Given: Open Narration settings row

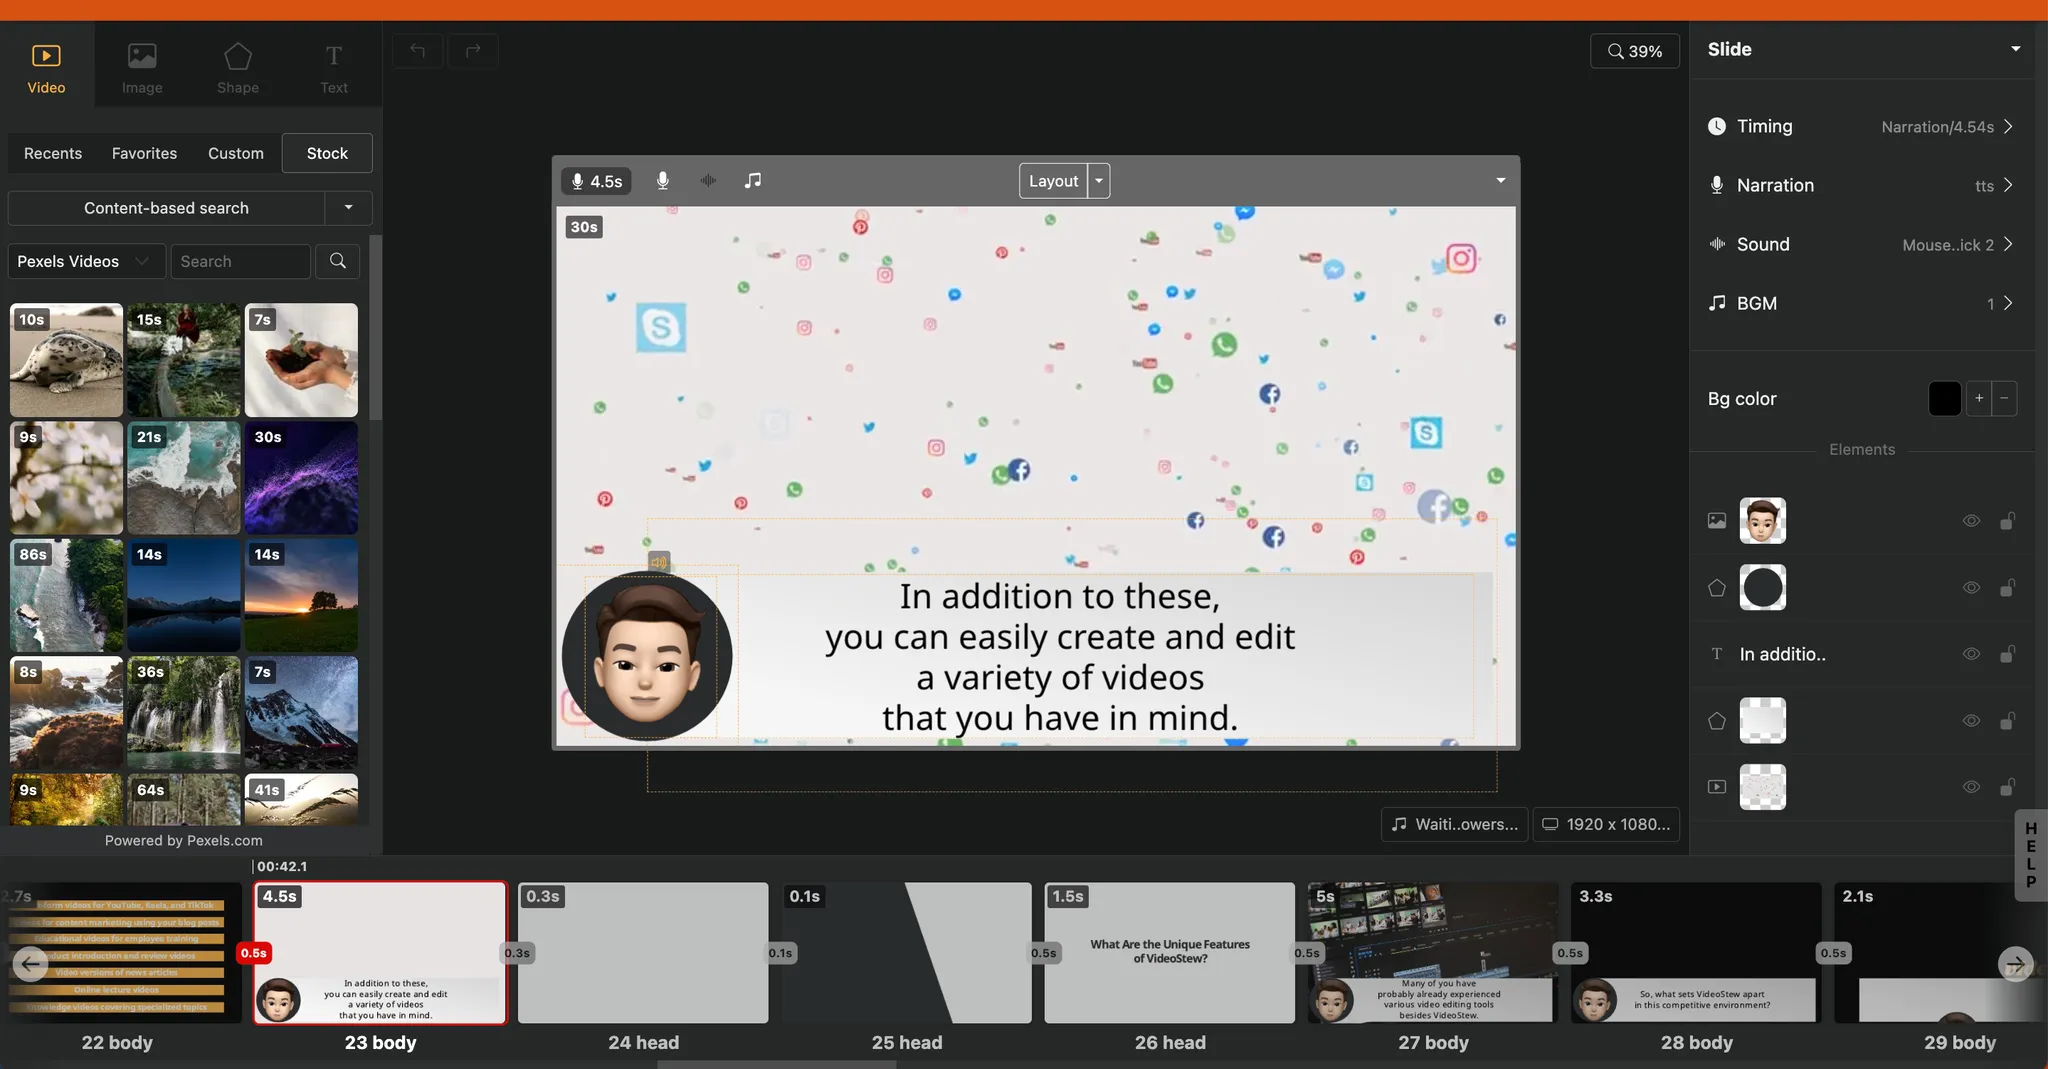Looking at the screenshot, I should point(1861,185).
